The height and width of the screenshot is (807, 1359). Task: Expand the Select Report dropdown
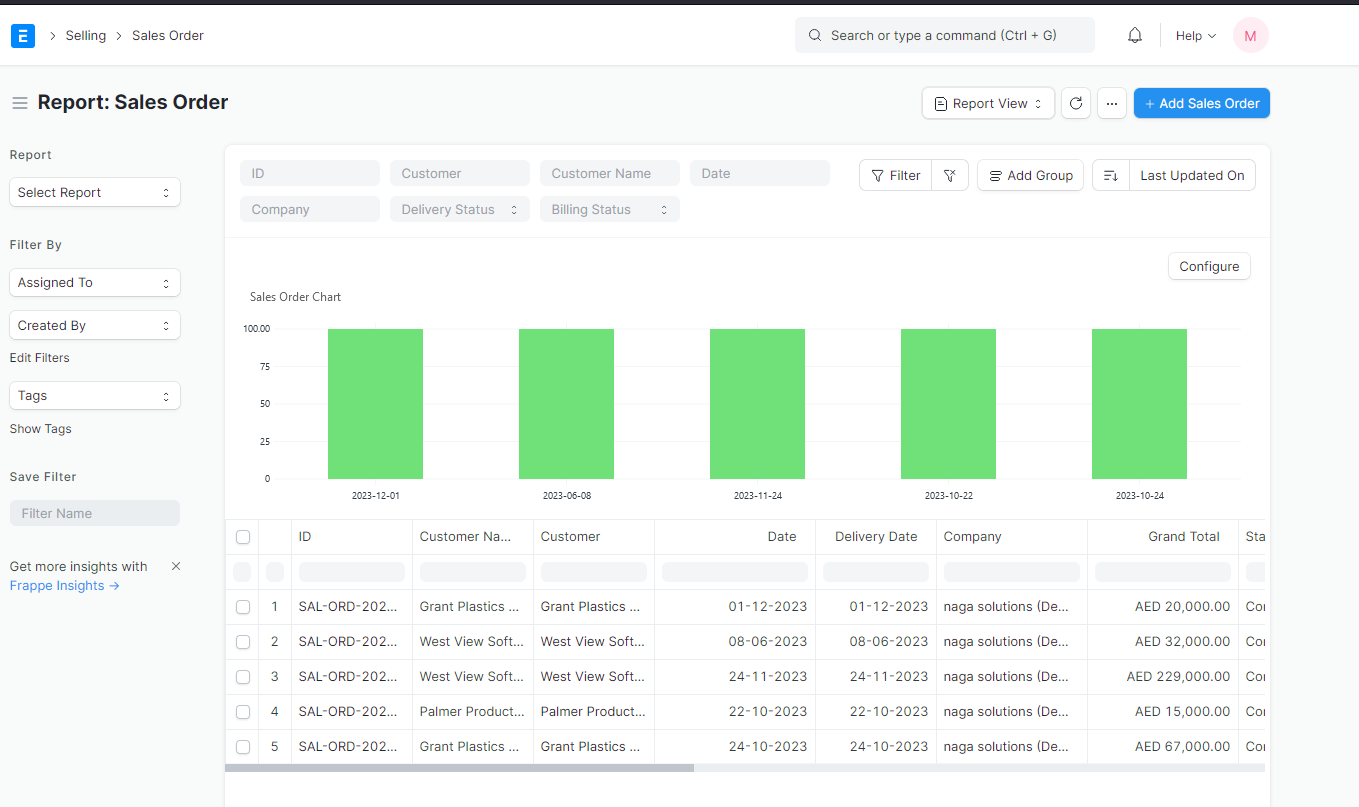[94, 192]
